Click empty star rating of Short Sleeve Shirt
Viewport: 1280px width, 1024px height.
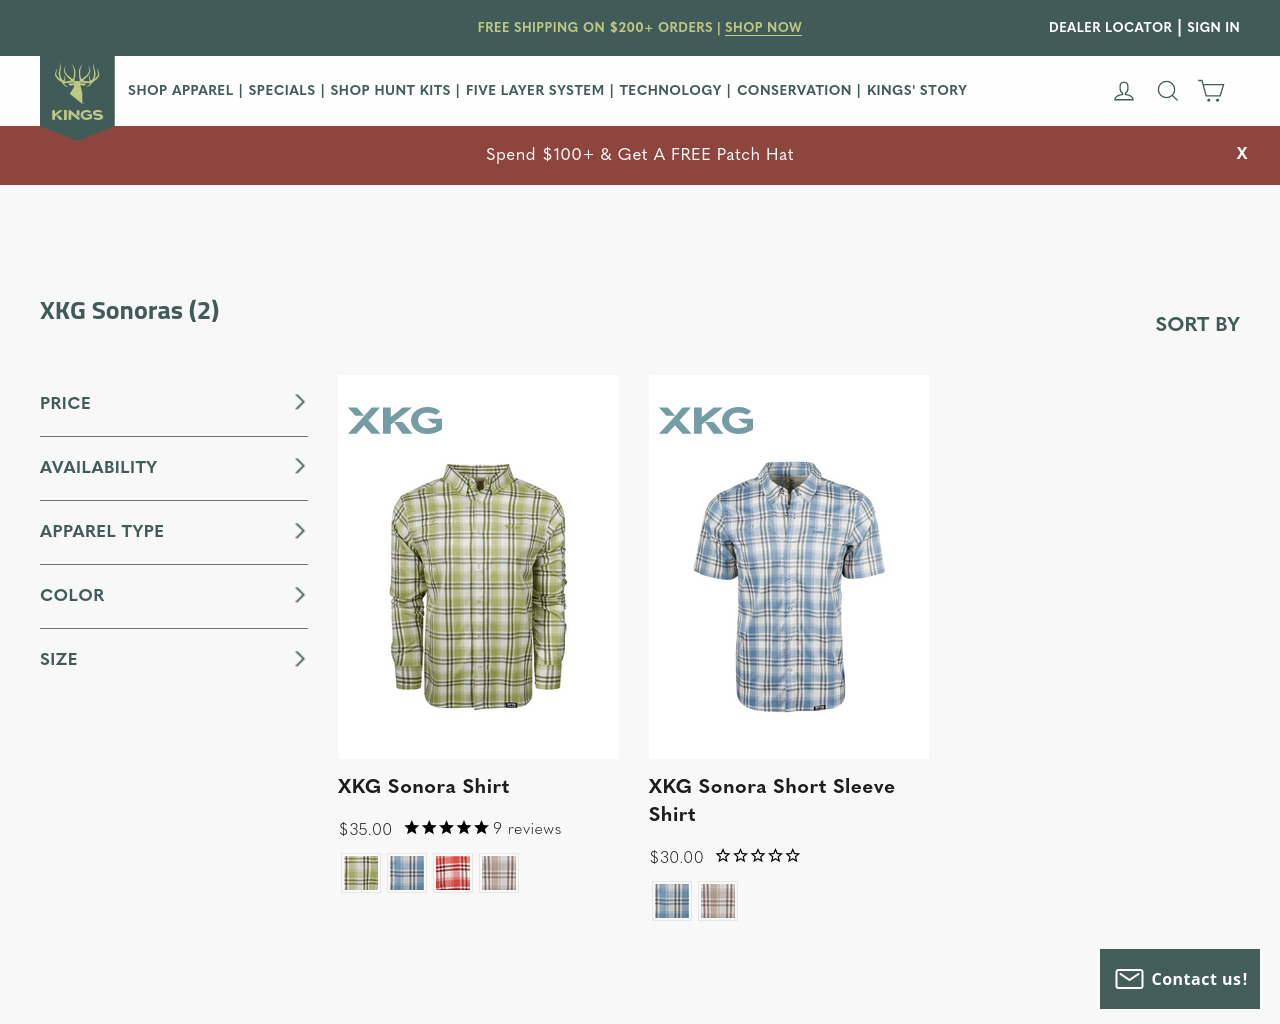coord(758,855)
